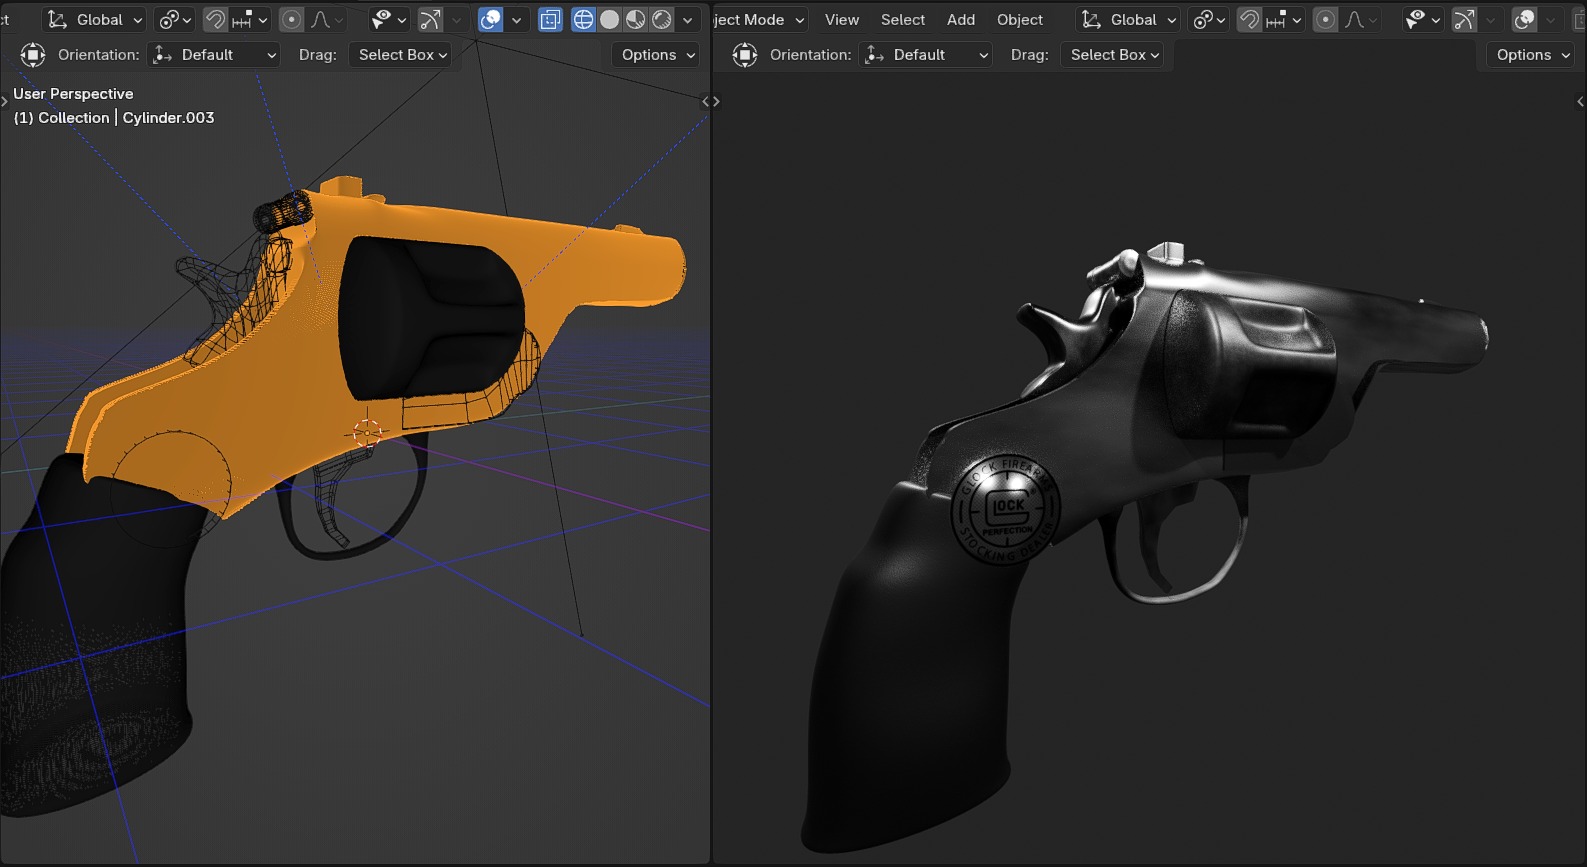Viewport: 1587px width, 867px height.
Task: Open pivot point menu in left viewport
Action: (x=175, y=20)
